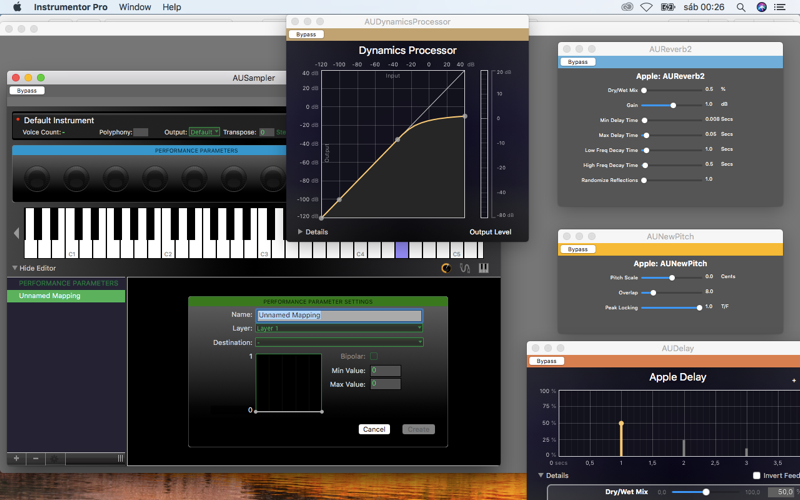This screenshot has height=500, width=800.
Task: Click the Min Delay Time slider
Action: tap(672, 120)
